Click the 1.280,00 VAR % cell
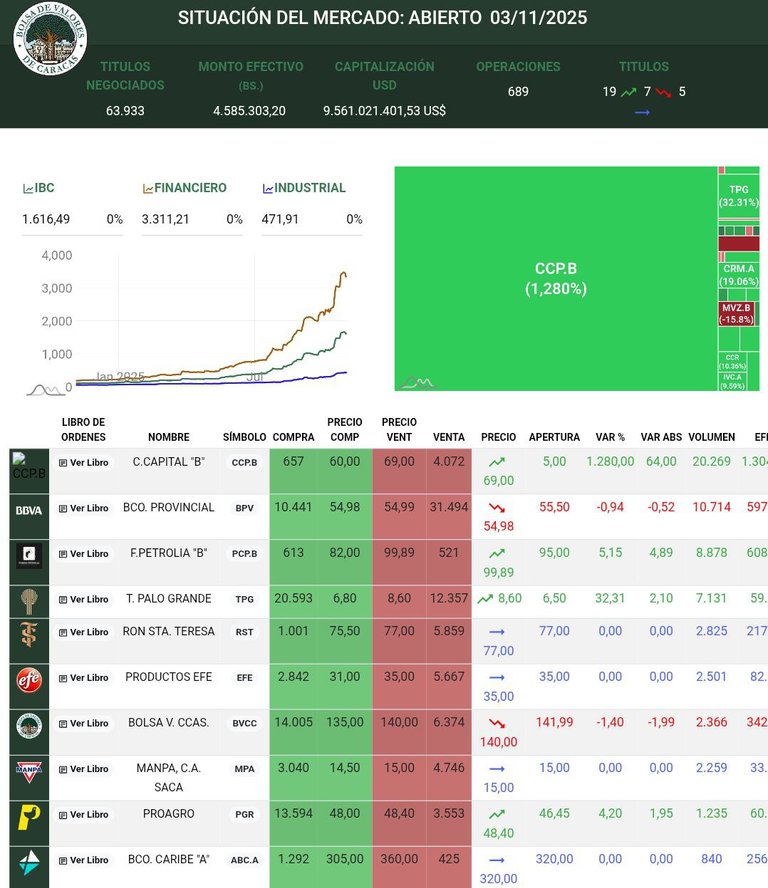The width and height of the screenshot is (768, 888). pos(610,462)
